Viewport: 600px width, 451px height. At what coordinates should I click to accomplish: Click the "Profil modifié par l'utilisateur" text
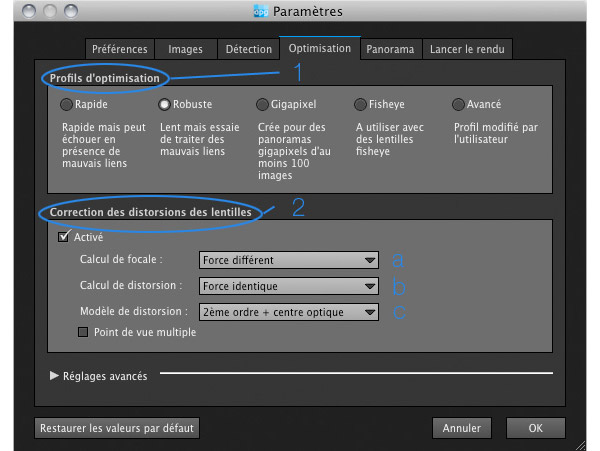tap(496, 133)
